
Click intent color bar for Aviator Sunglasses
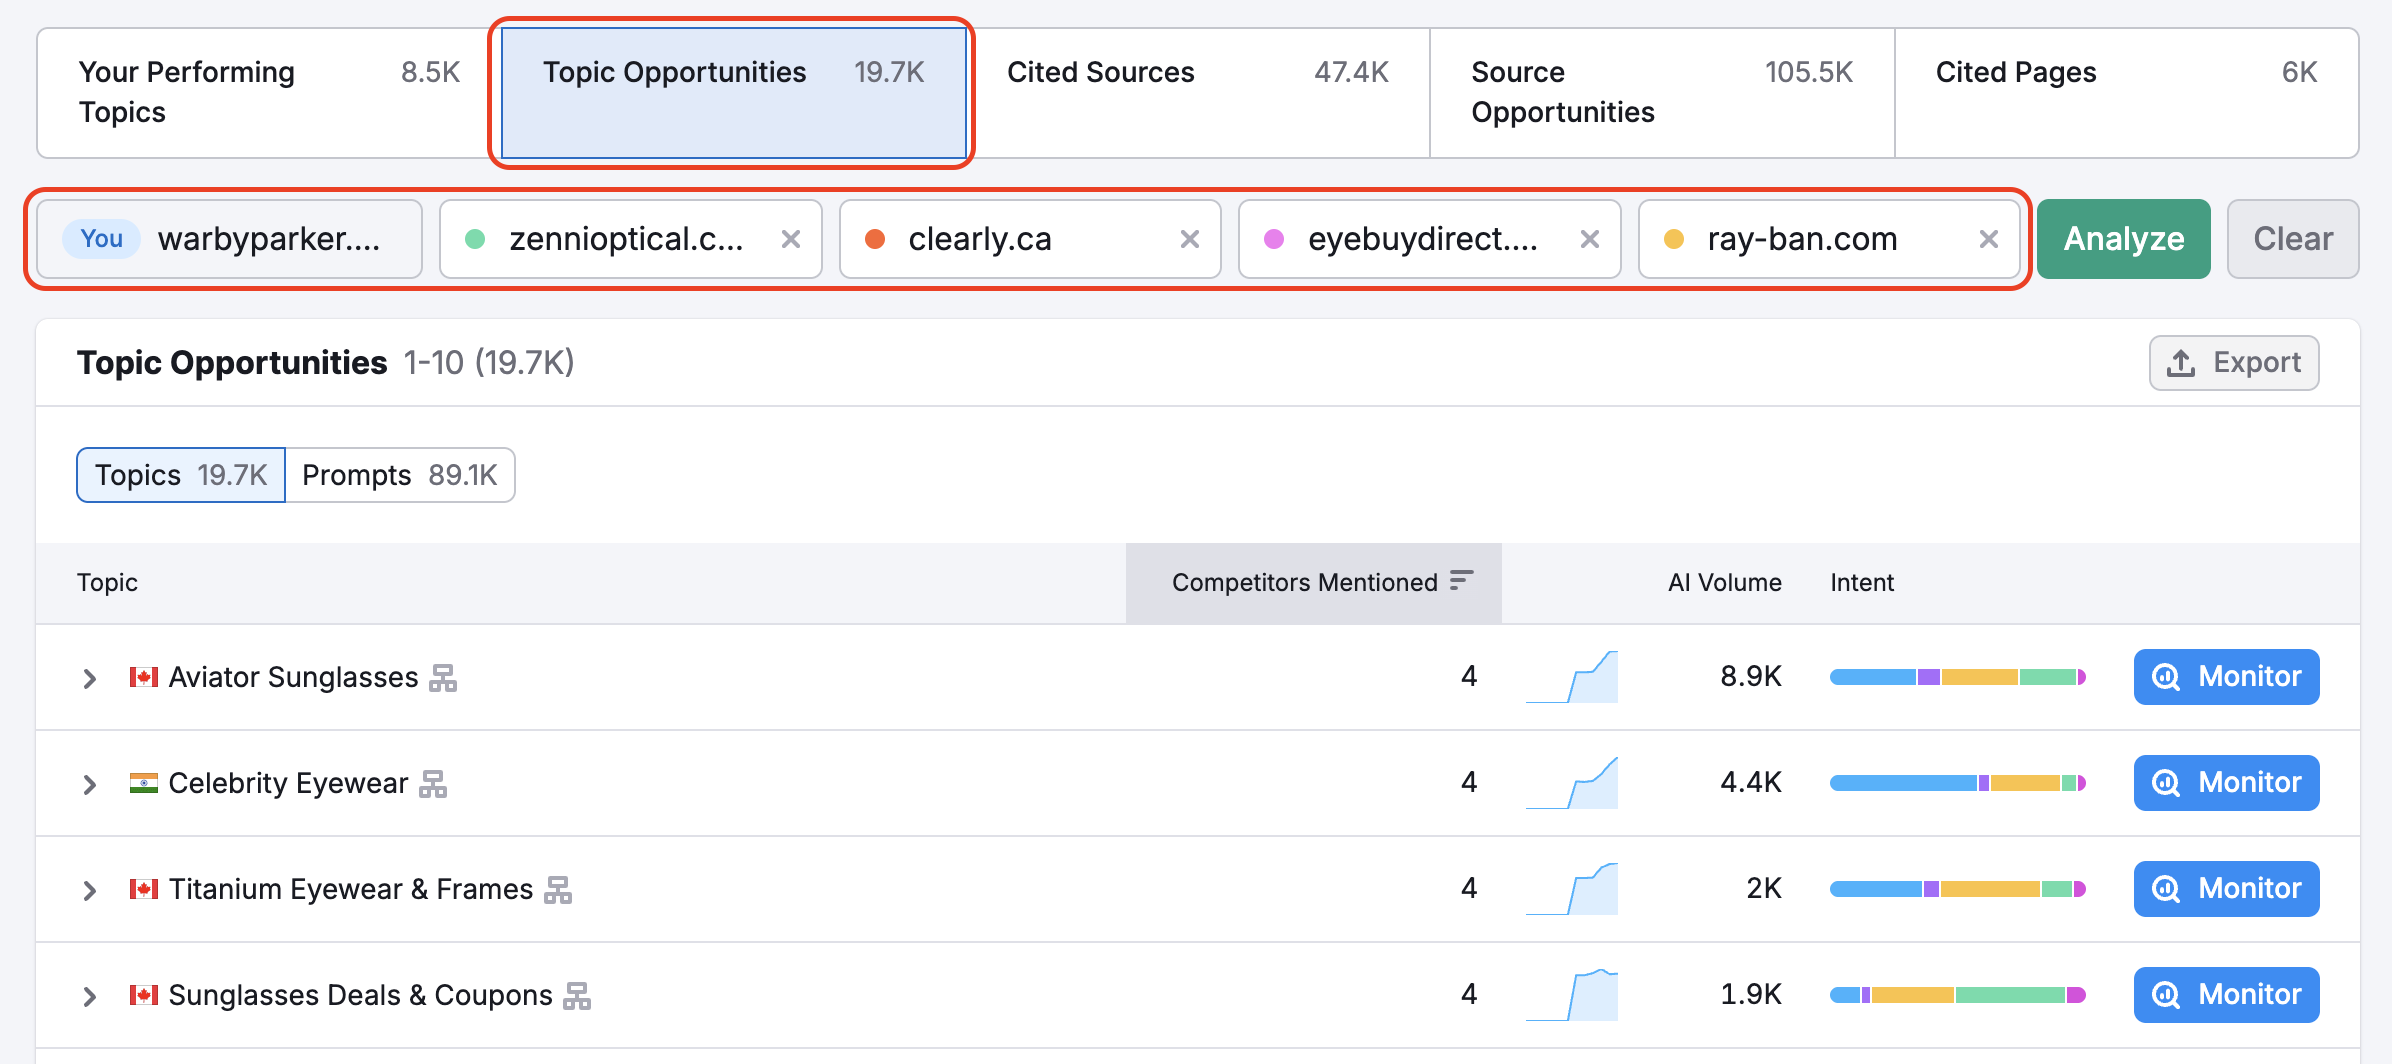(x=1957, y=677)
